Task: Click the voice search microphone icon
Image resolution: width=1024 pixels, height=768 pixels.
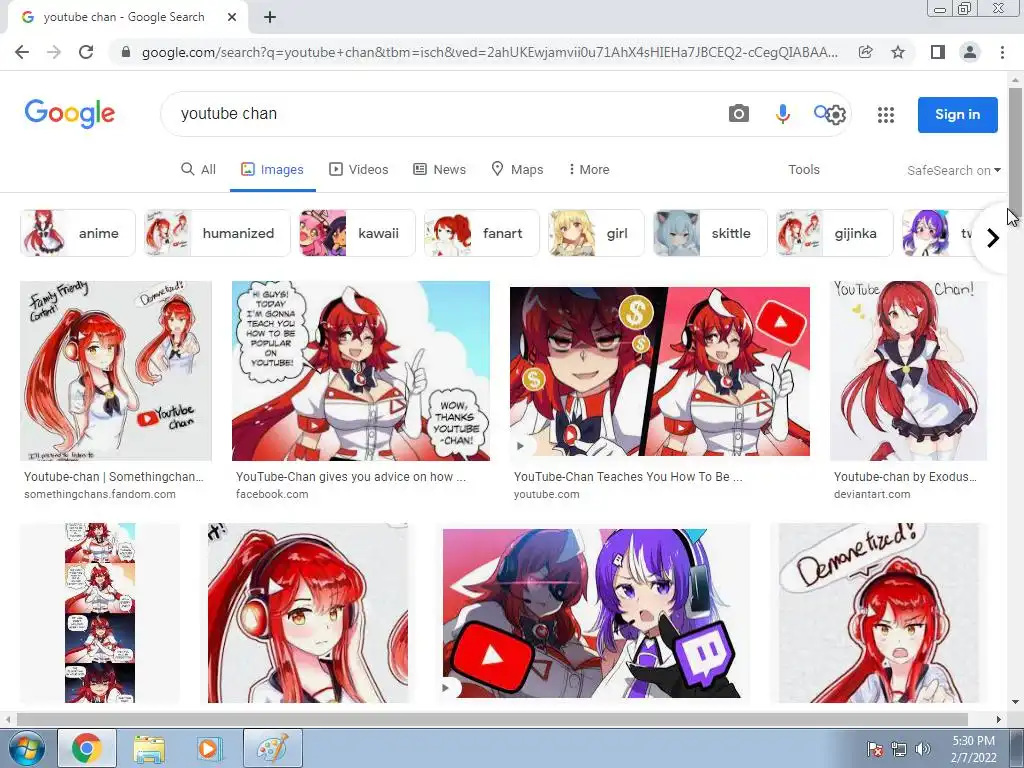Action: [x=782, y=114]
